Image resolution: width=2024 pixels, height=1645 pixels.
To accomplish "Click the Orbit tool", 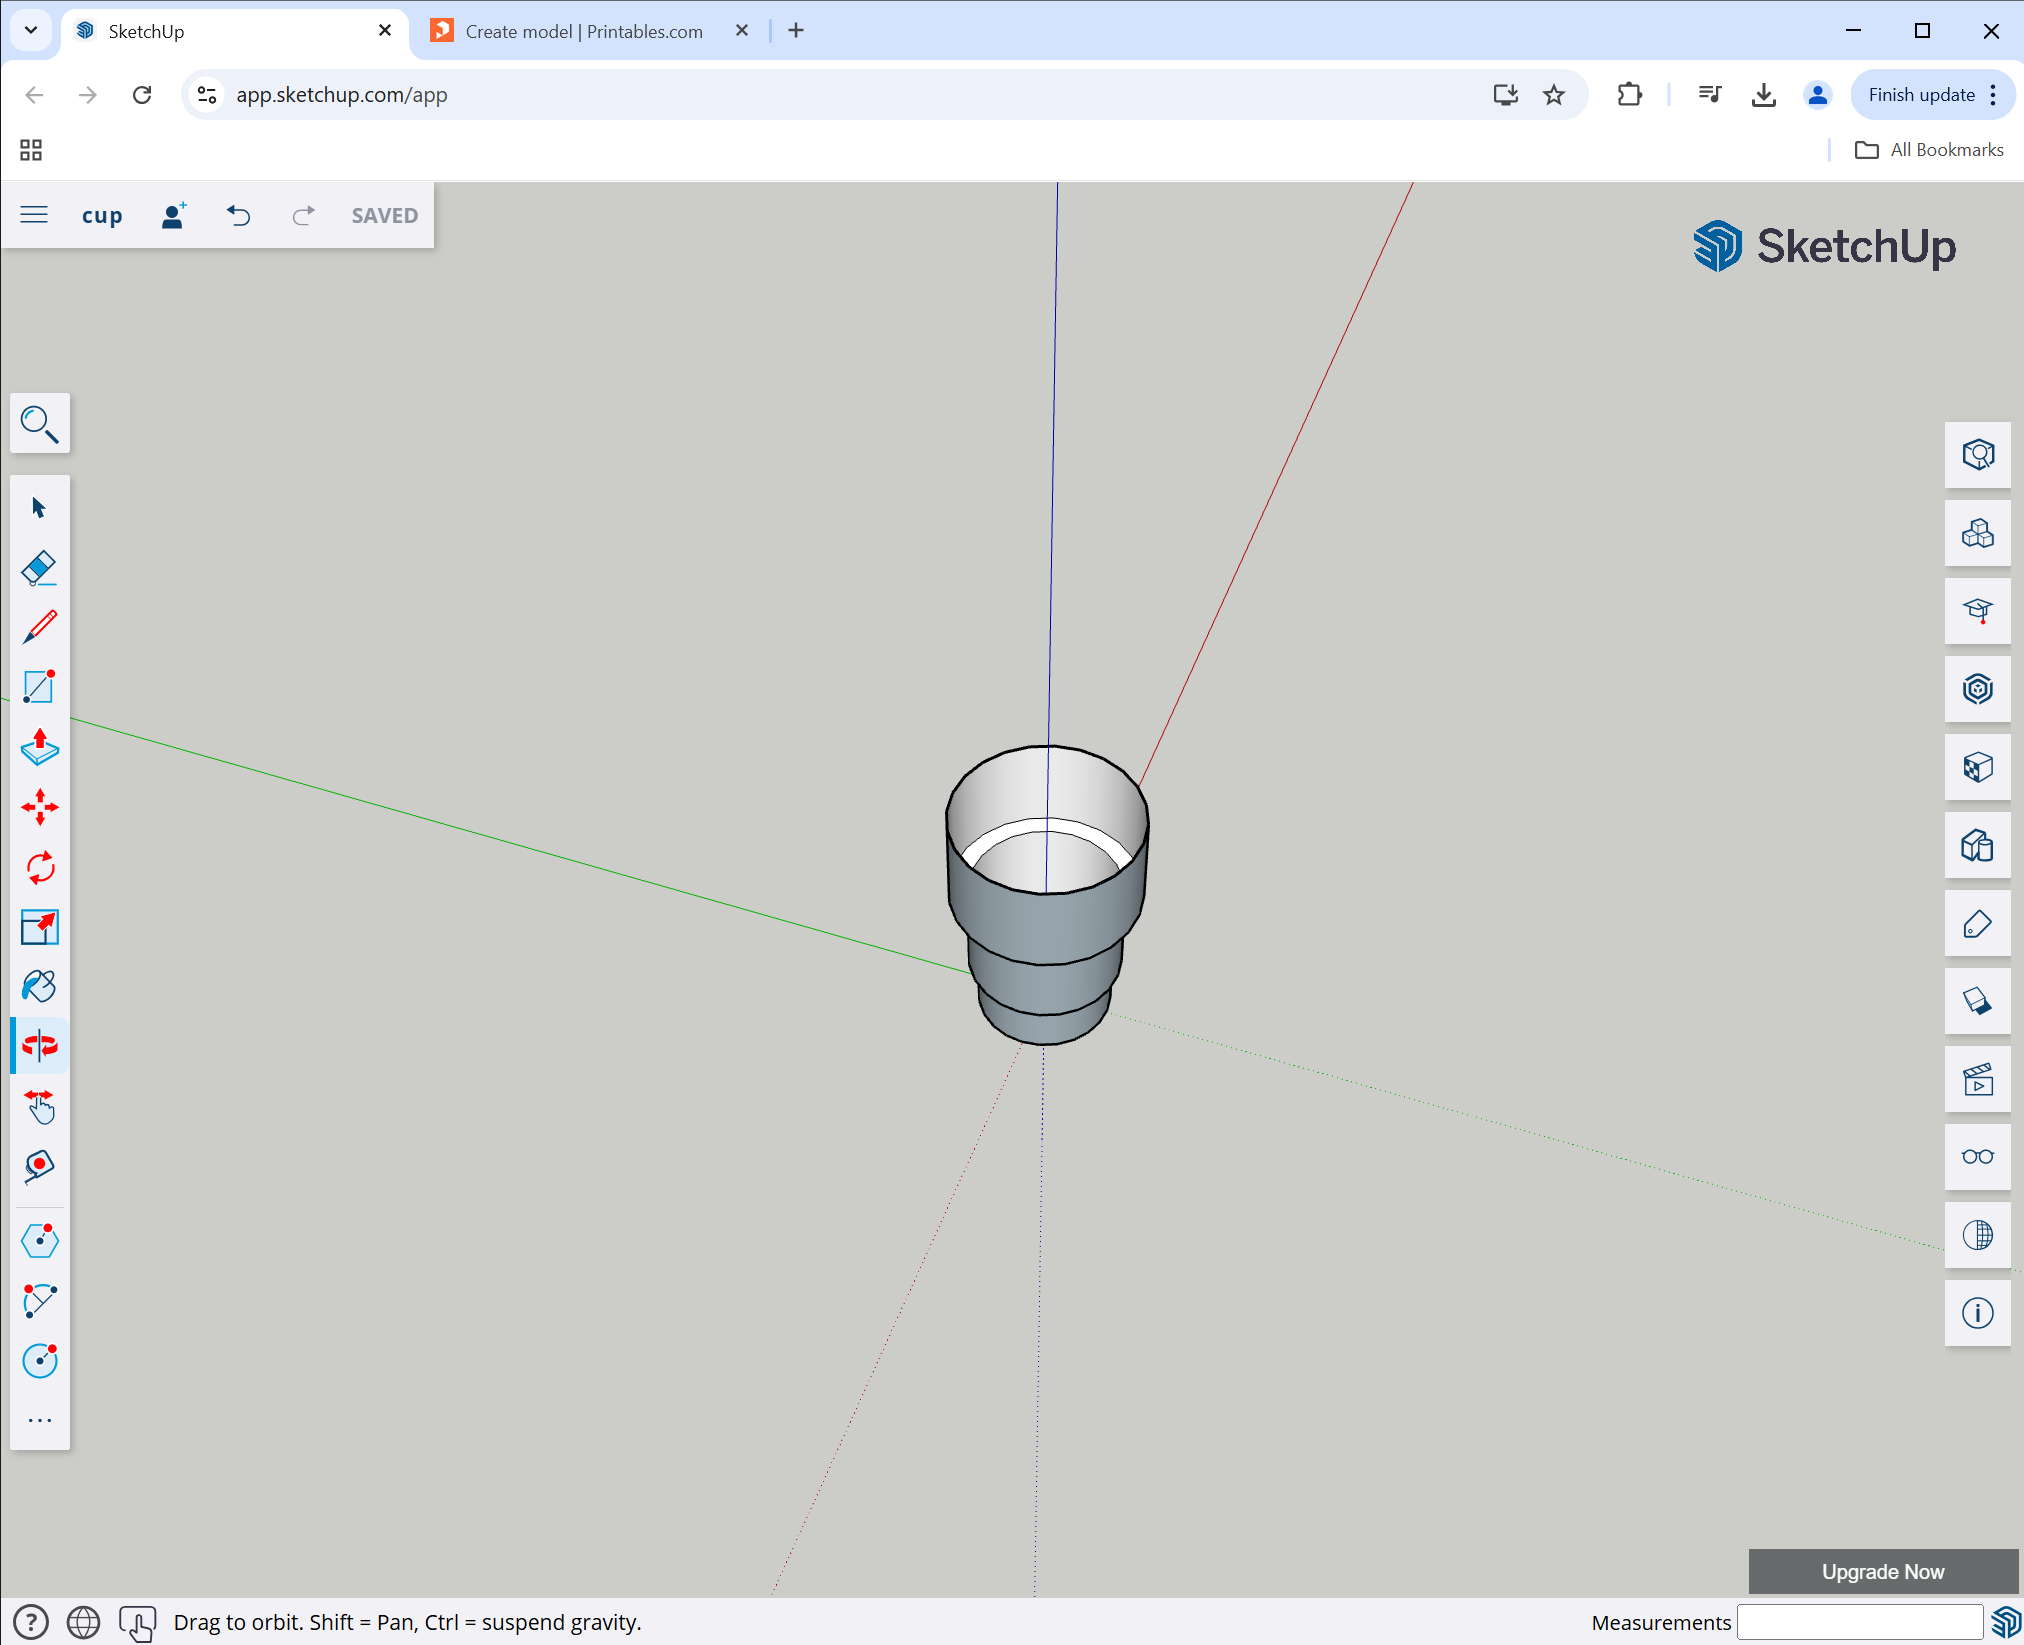I will tap(39, 1046).
